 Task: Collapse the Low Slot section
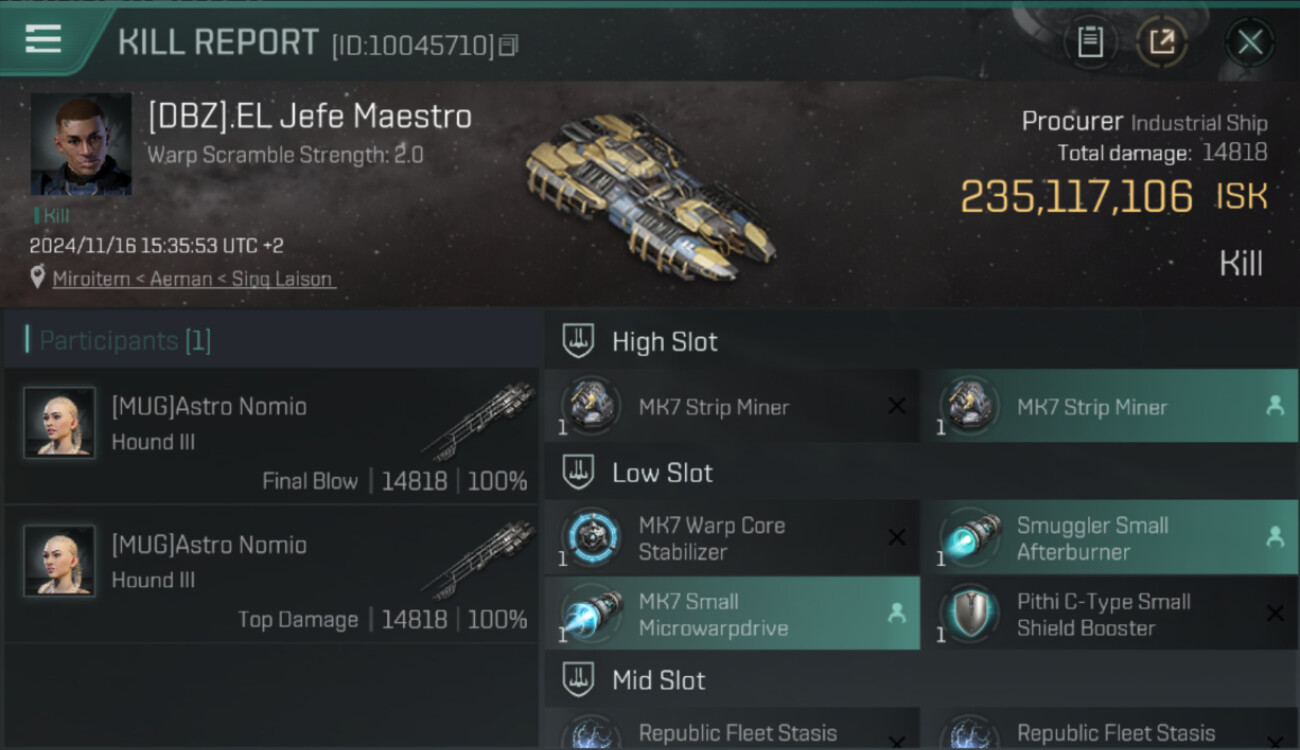(x=662, y=473)
